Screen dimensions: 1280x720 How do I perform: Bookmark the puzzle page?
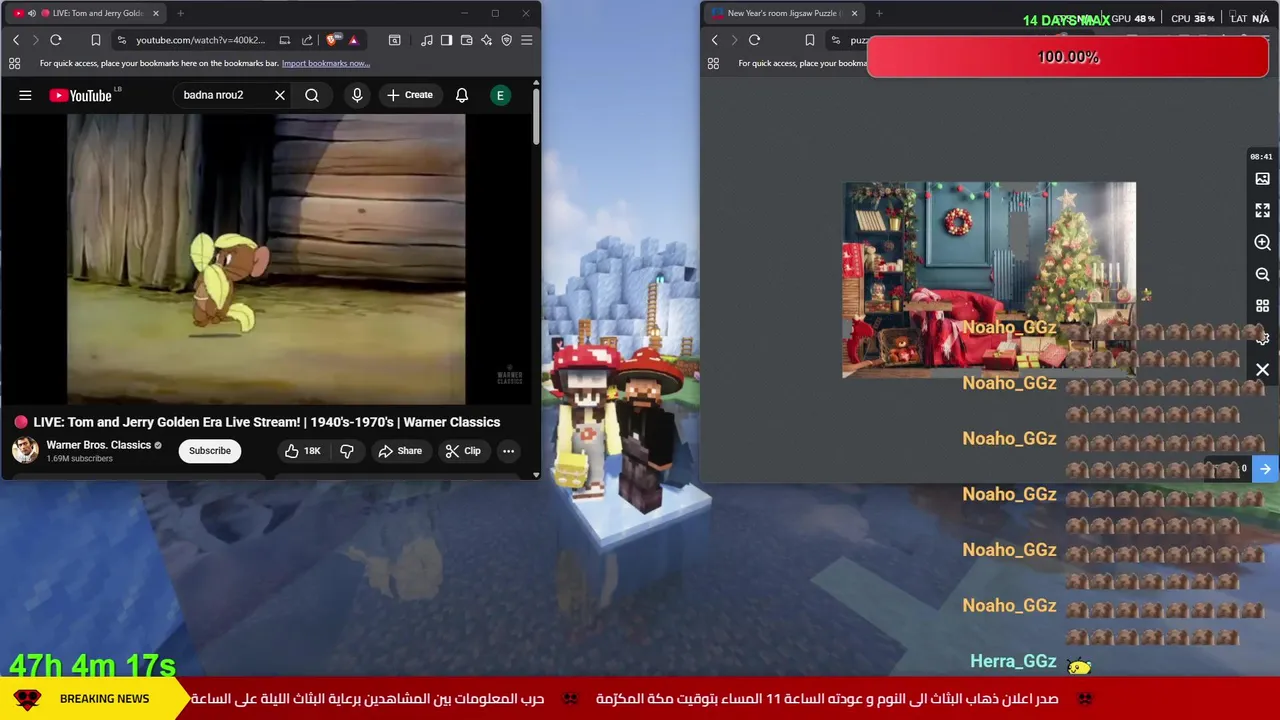[810, 40]
